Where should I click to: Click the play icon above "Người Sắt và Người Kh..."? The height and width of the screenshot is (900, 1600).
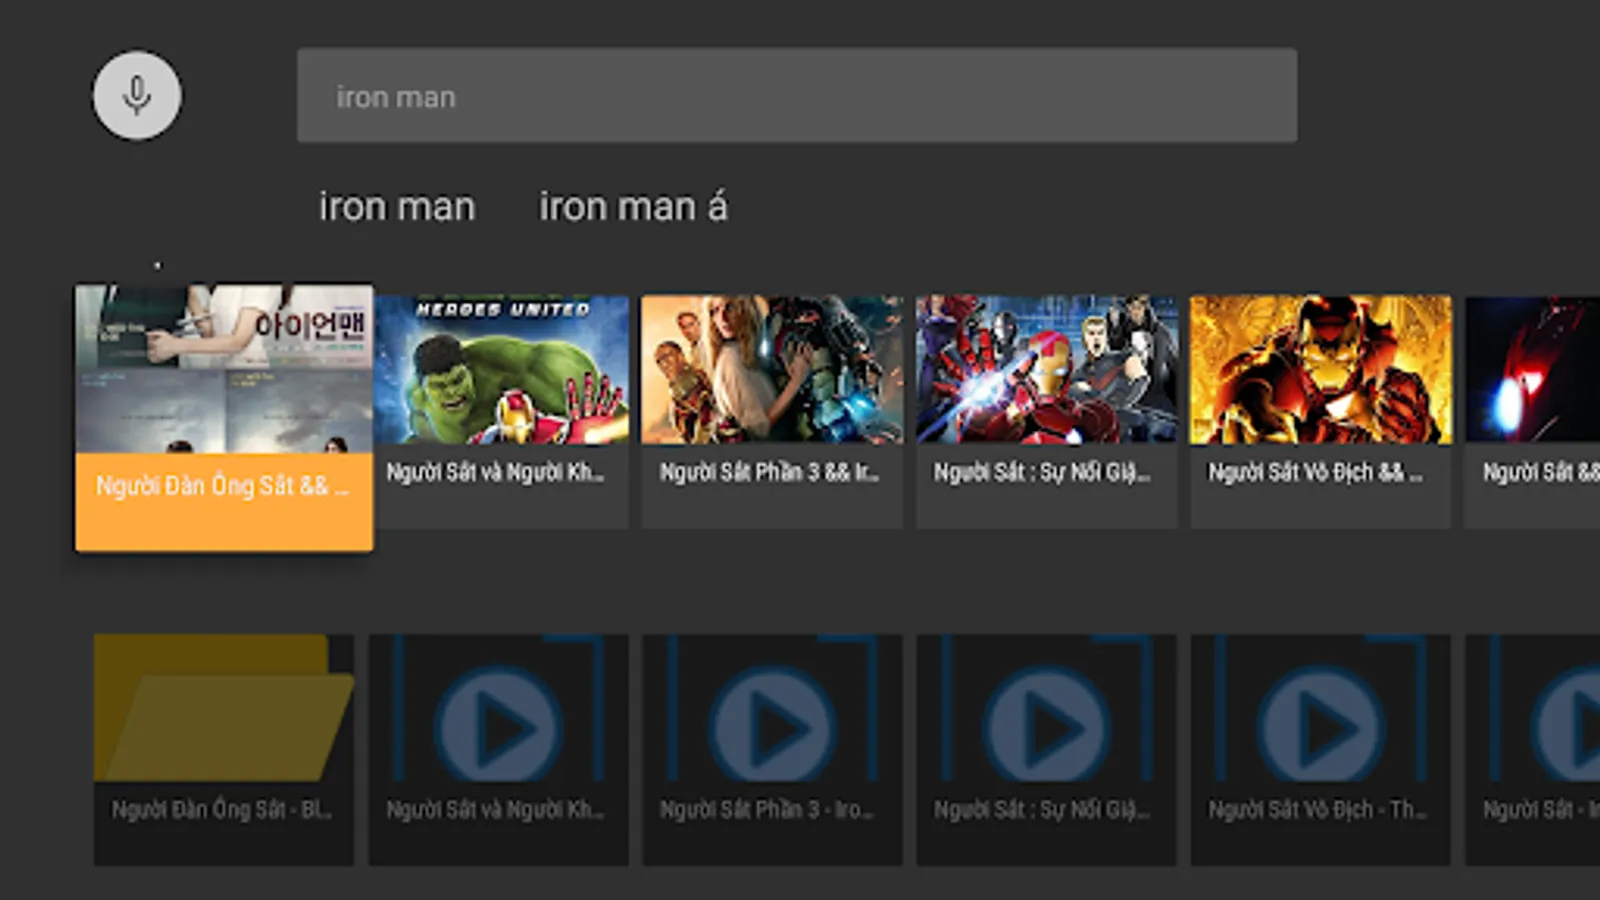[498, 727]
